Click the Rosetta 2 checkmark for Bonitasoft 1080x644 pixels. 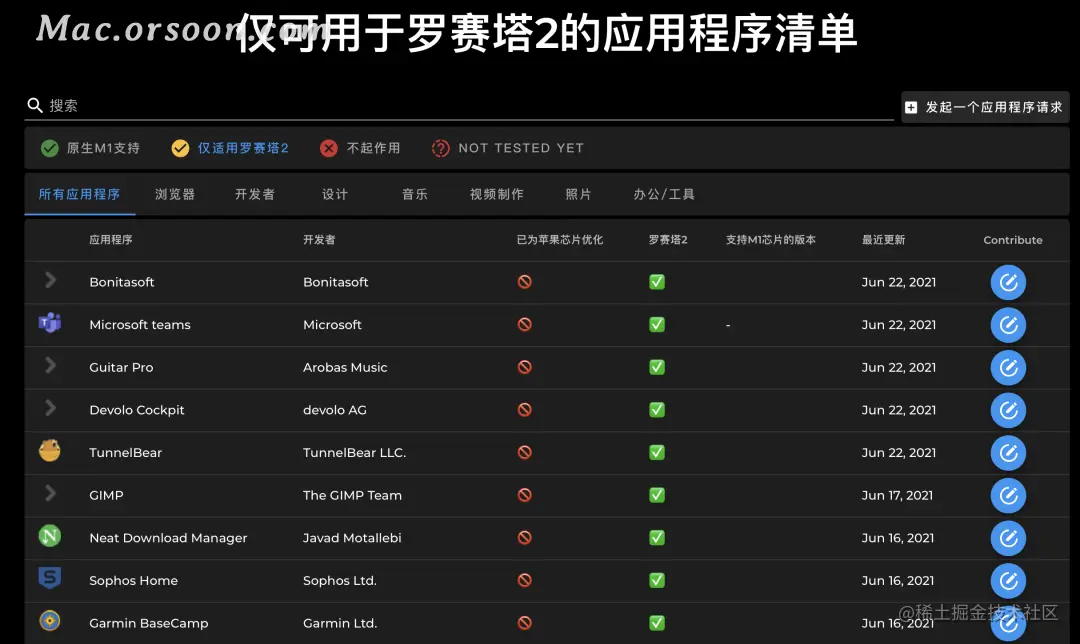click(657, 282)
